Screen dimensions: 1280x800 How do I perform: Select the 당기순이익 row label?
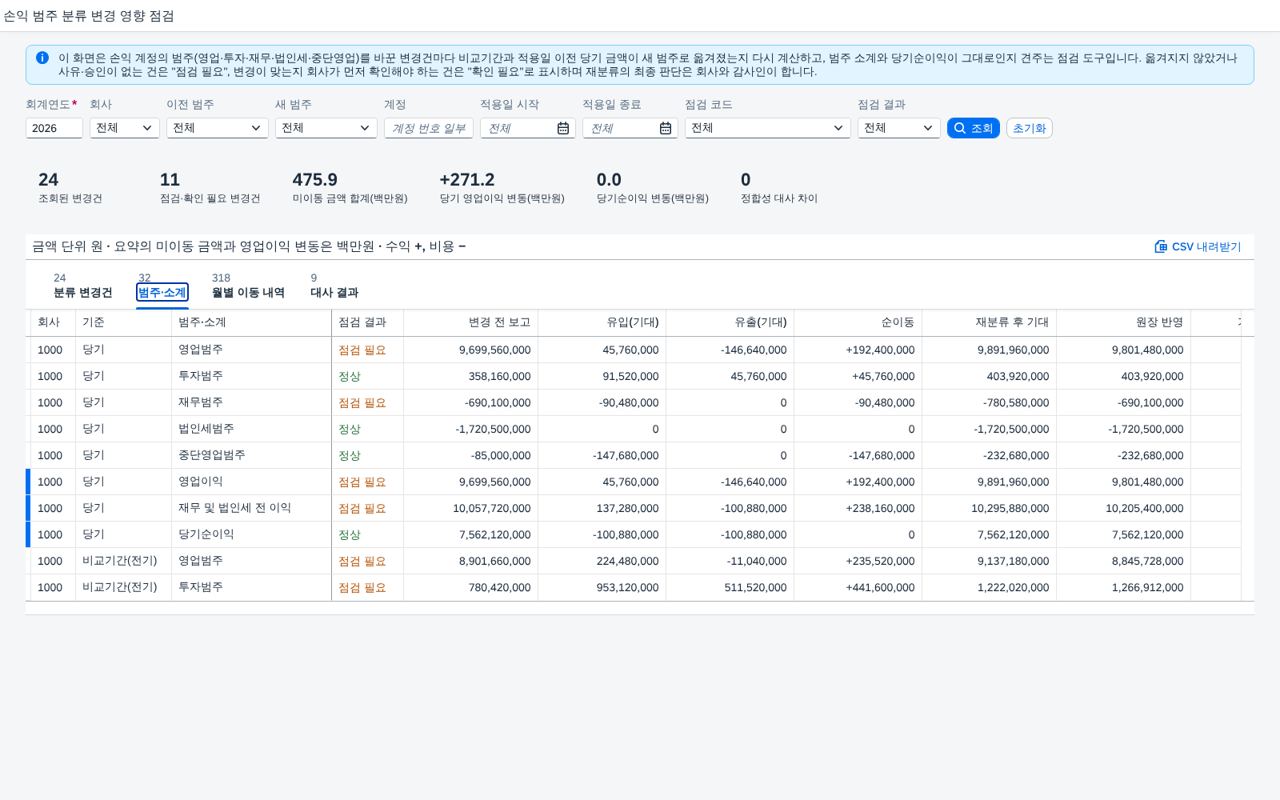pos(206,534)
